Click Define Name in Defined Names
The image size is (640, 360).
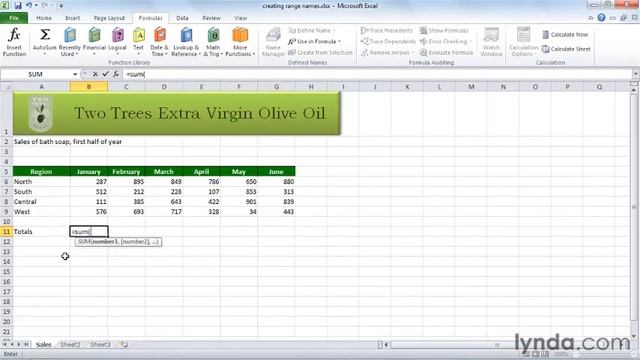click(x=311, y=31)
